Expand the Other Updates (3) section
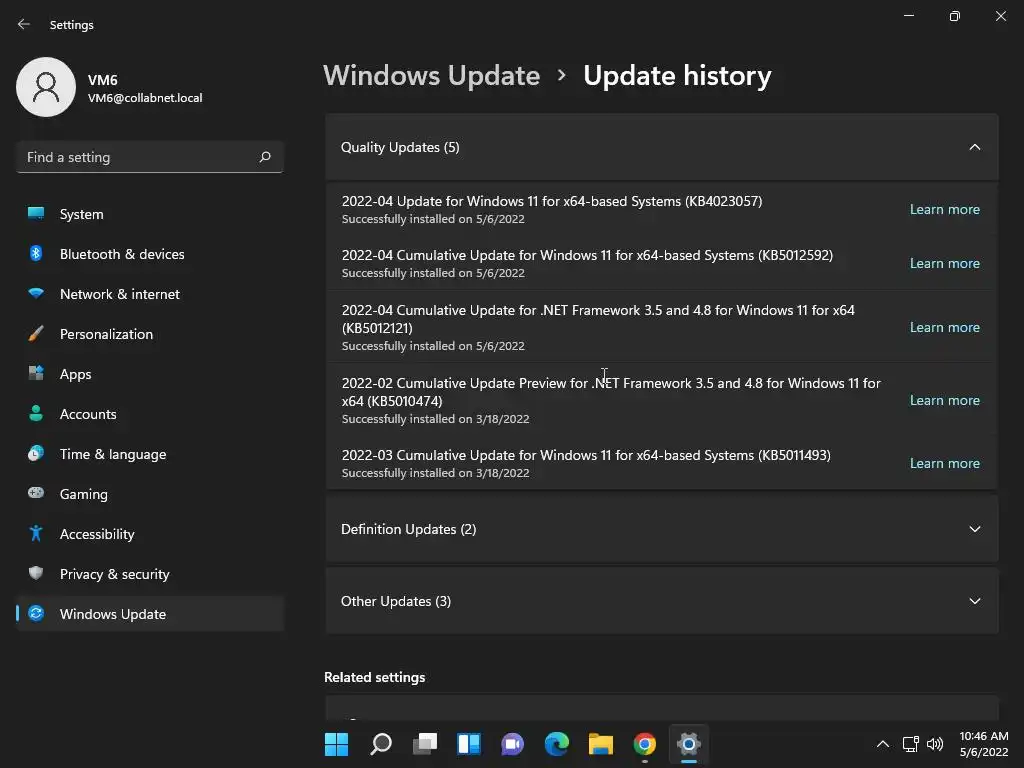 (x=974, y=601)
